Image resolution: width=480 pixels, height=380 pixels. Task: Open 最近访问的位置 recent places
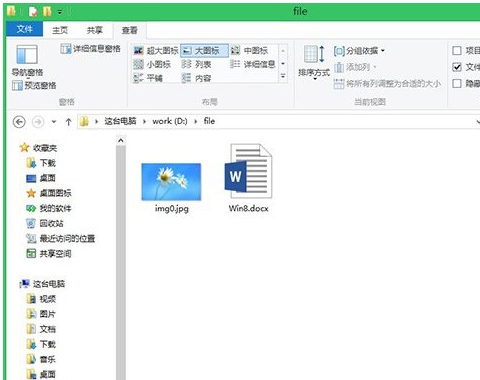tap(61, 238)
